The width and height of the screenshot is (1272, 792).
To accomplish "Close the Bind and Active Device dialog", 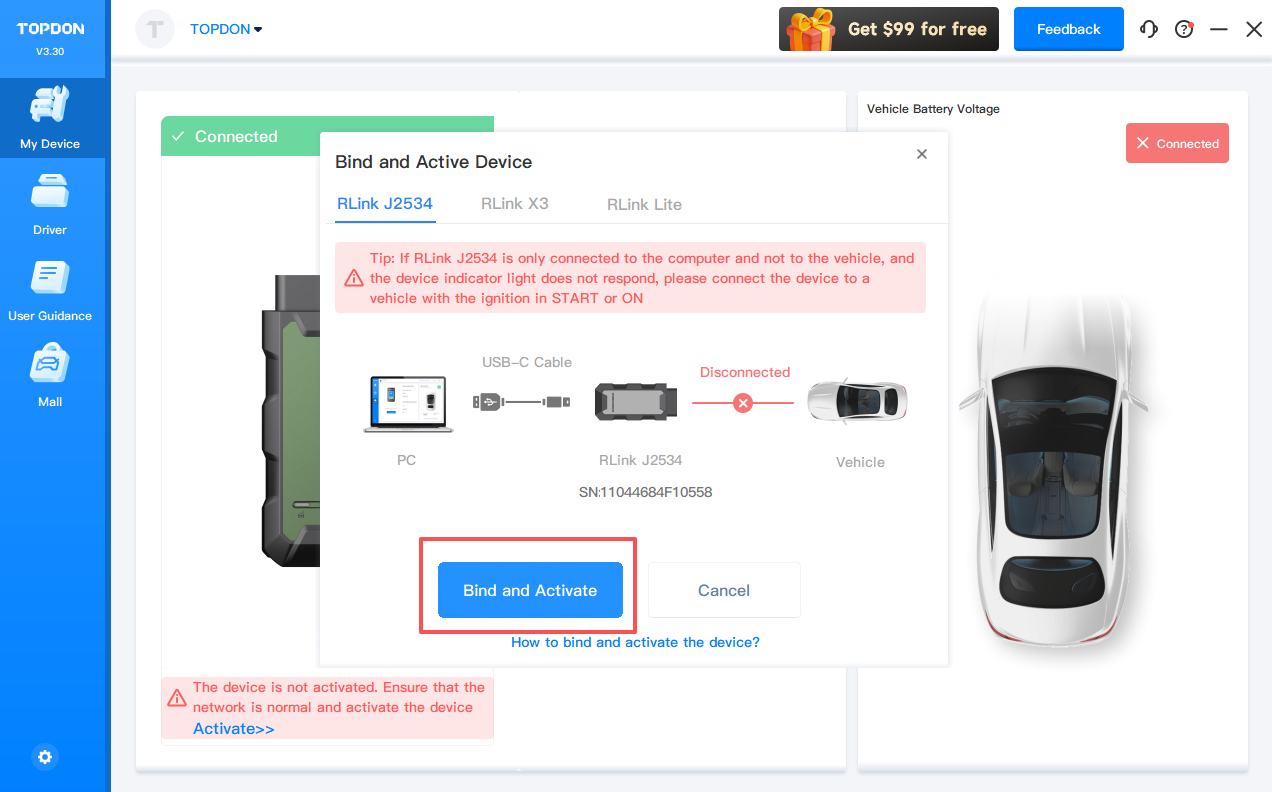I will 922,154.
